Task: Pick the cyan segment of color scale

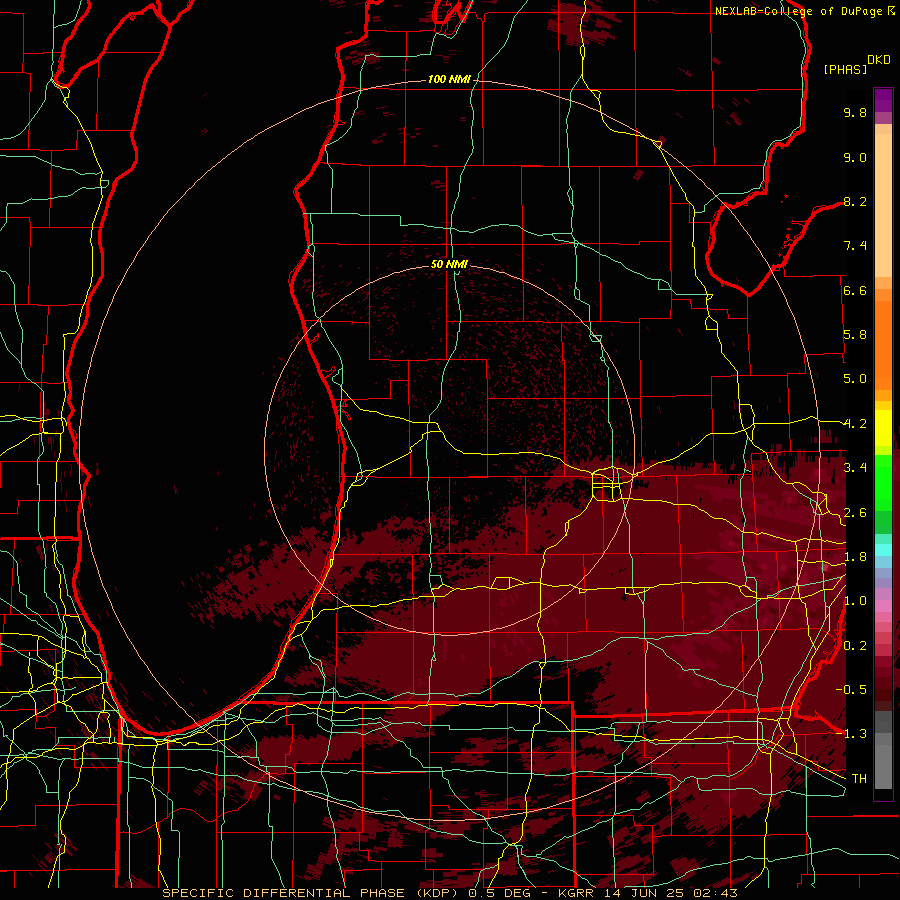Action: [883, 550]
